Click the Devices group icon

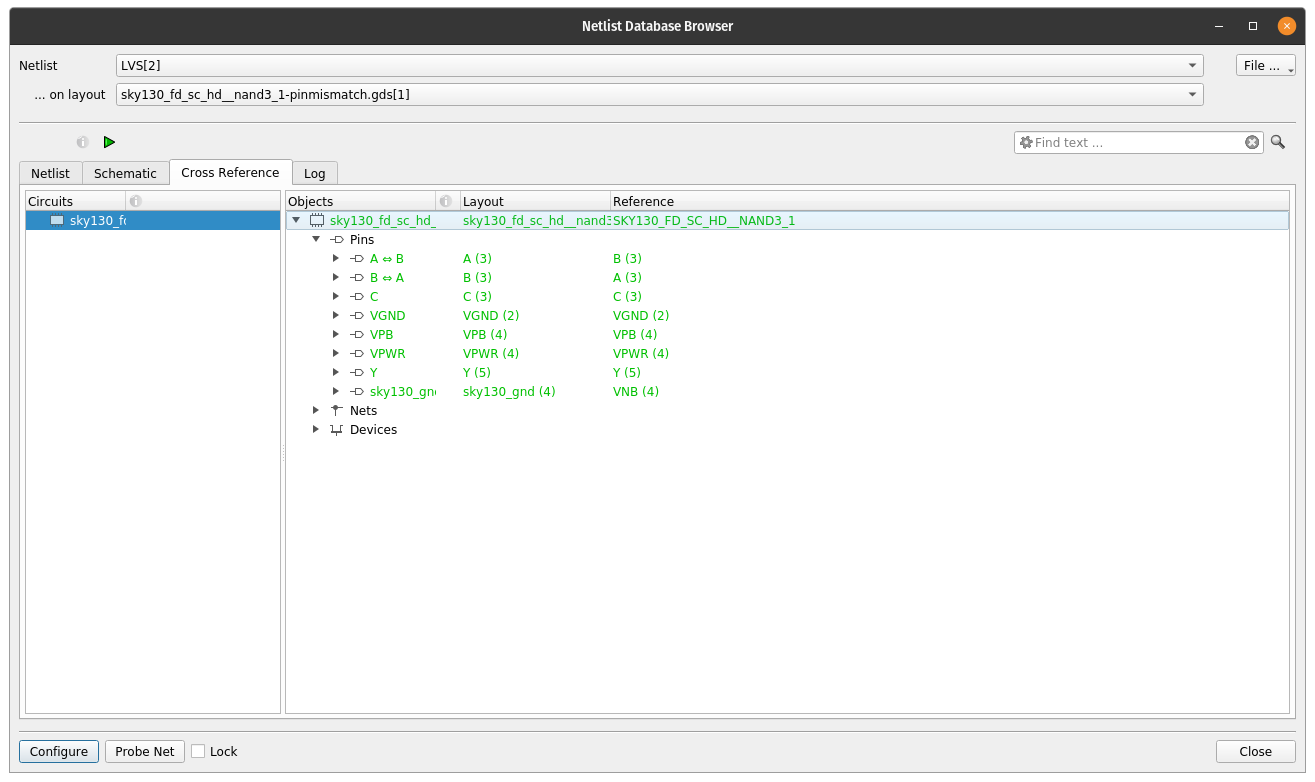pos(337,430)
